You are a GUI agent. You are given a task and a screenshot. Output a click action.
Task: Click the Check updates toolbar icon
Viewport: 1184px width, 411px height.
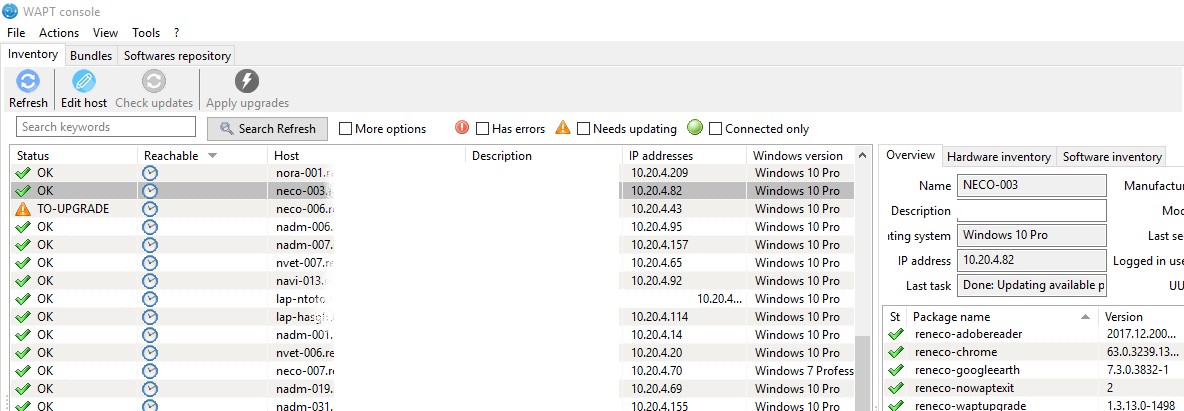pyautogui.click(x=154, y=82)
